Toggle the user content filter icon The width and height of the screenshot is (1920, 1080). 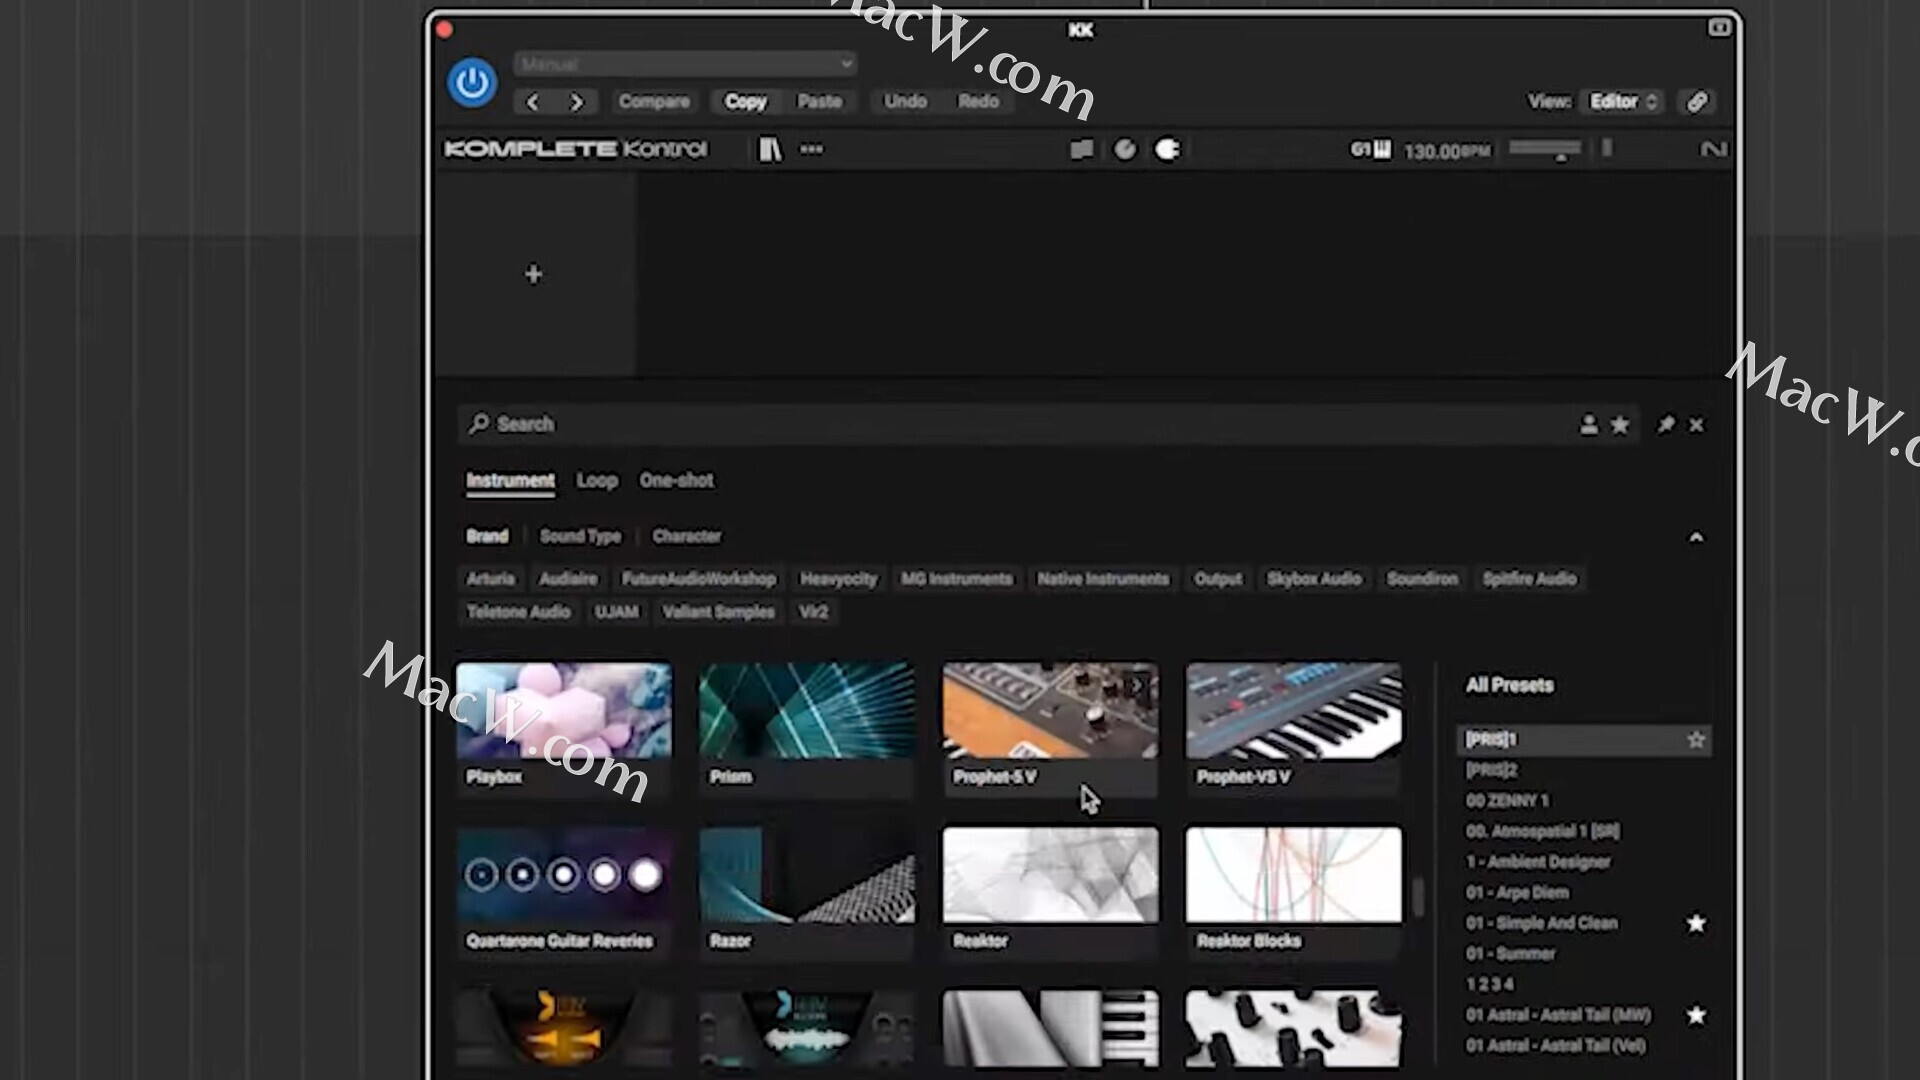(x=1588, y=425)
